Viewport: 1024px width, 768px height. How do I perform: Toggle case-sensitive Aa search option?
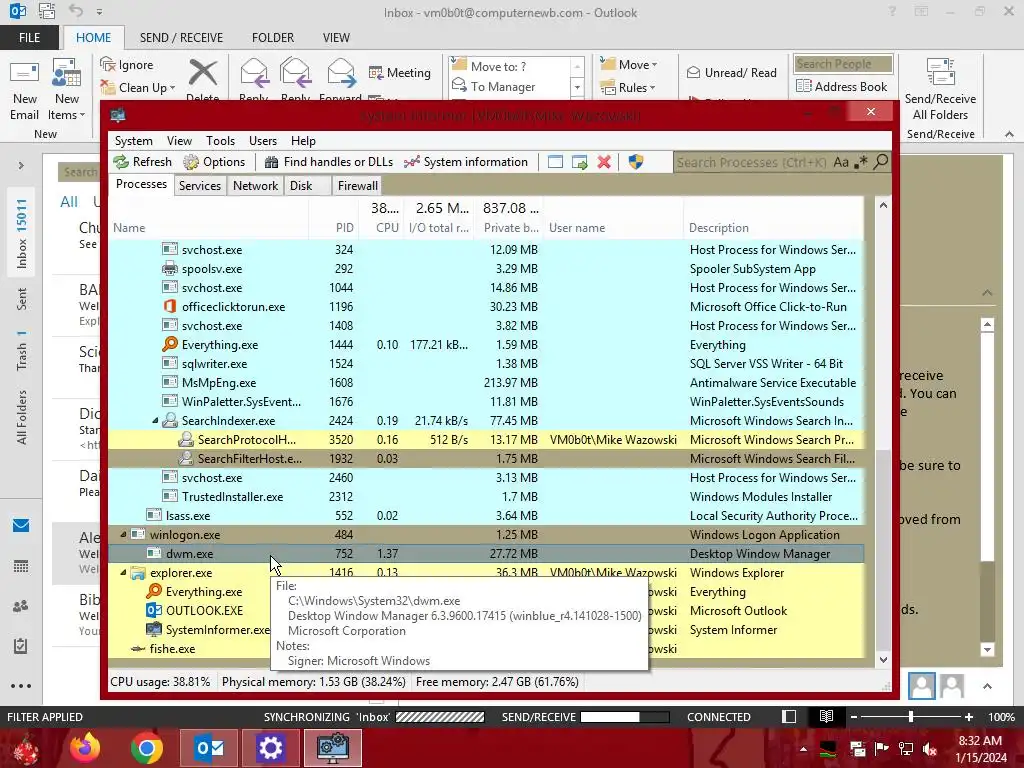(841, 162)
